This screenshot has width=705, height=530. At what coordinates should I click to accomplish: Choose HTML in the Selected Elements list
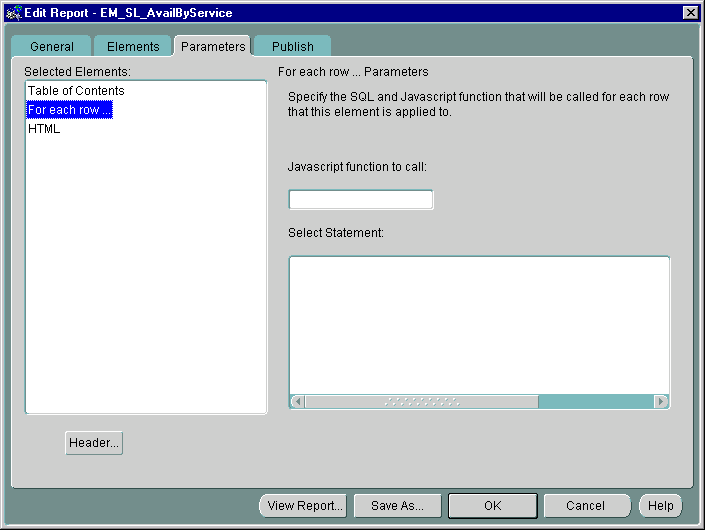click(x=44, y=129)
